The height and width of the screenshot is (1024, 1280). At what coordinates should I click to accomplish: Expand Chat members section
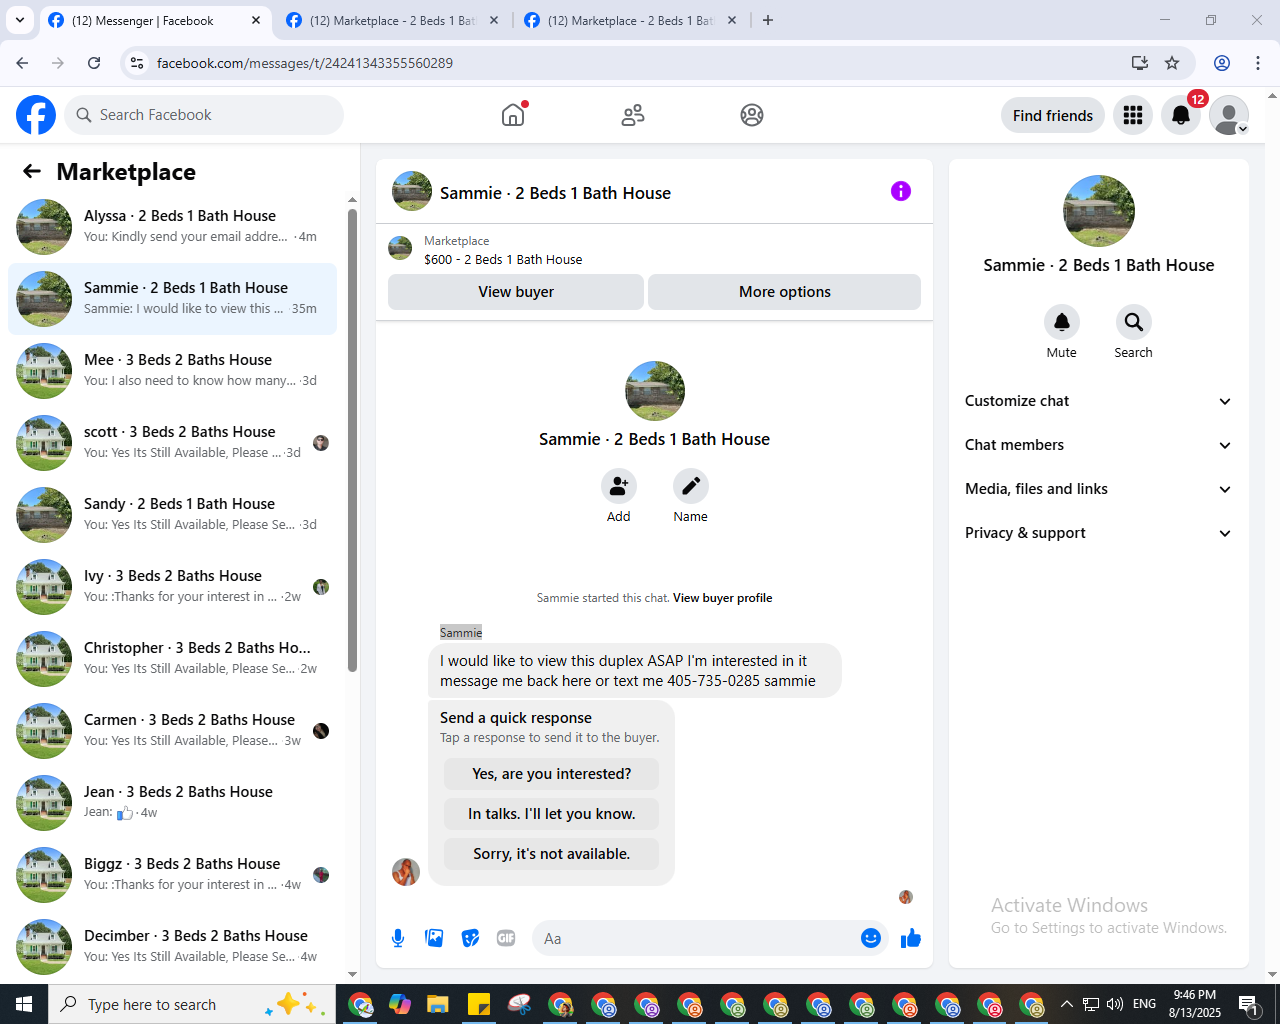click(1098, 445)
